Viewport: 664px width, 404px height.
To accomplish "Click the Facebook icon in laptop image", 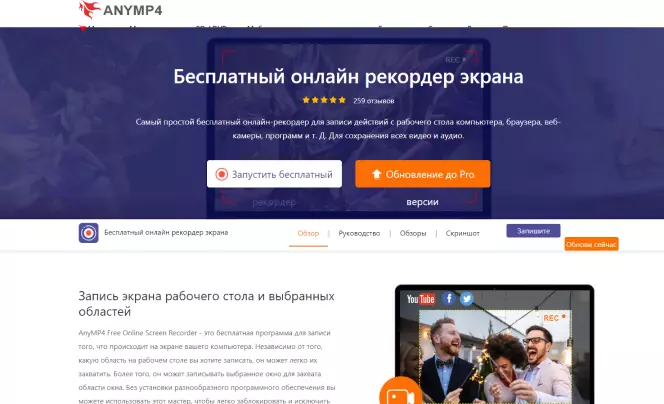I will pyautogui.click(x=449, y=299).
